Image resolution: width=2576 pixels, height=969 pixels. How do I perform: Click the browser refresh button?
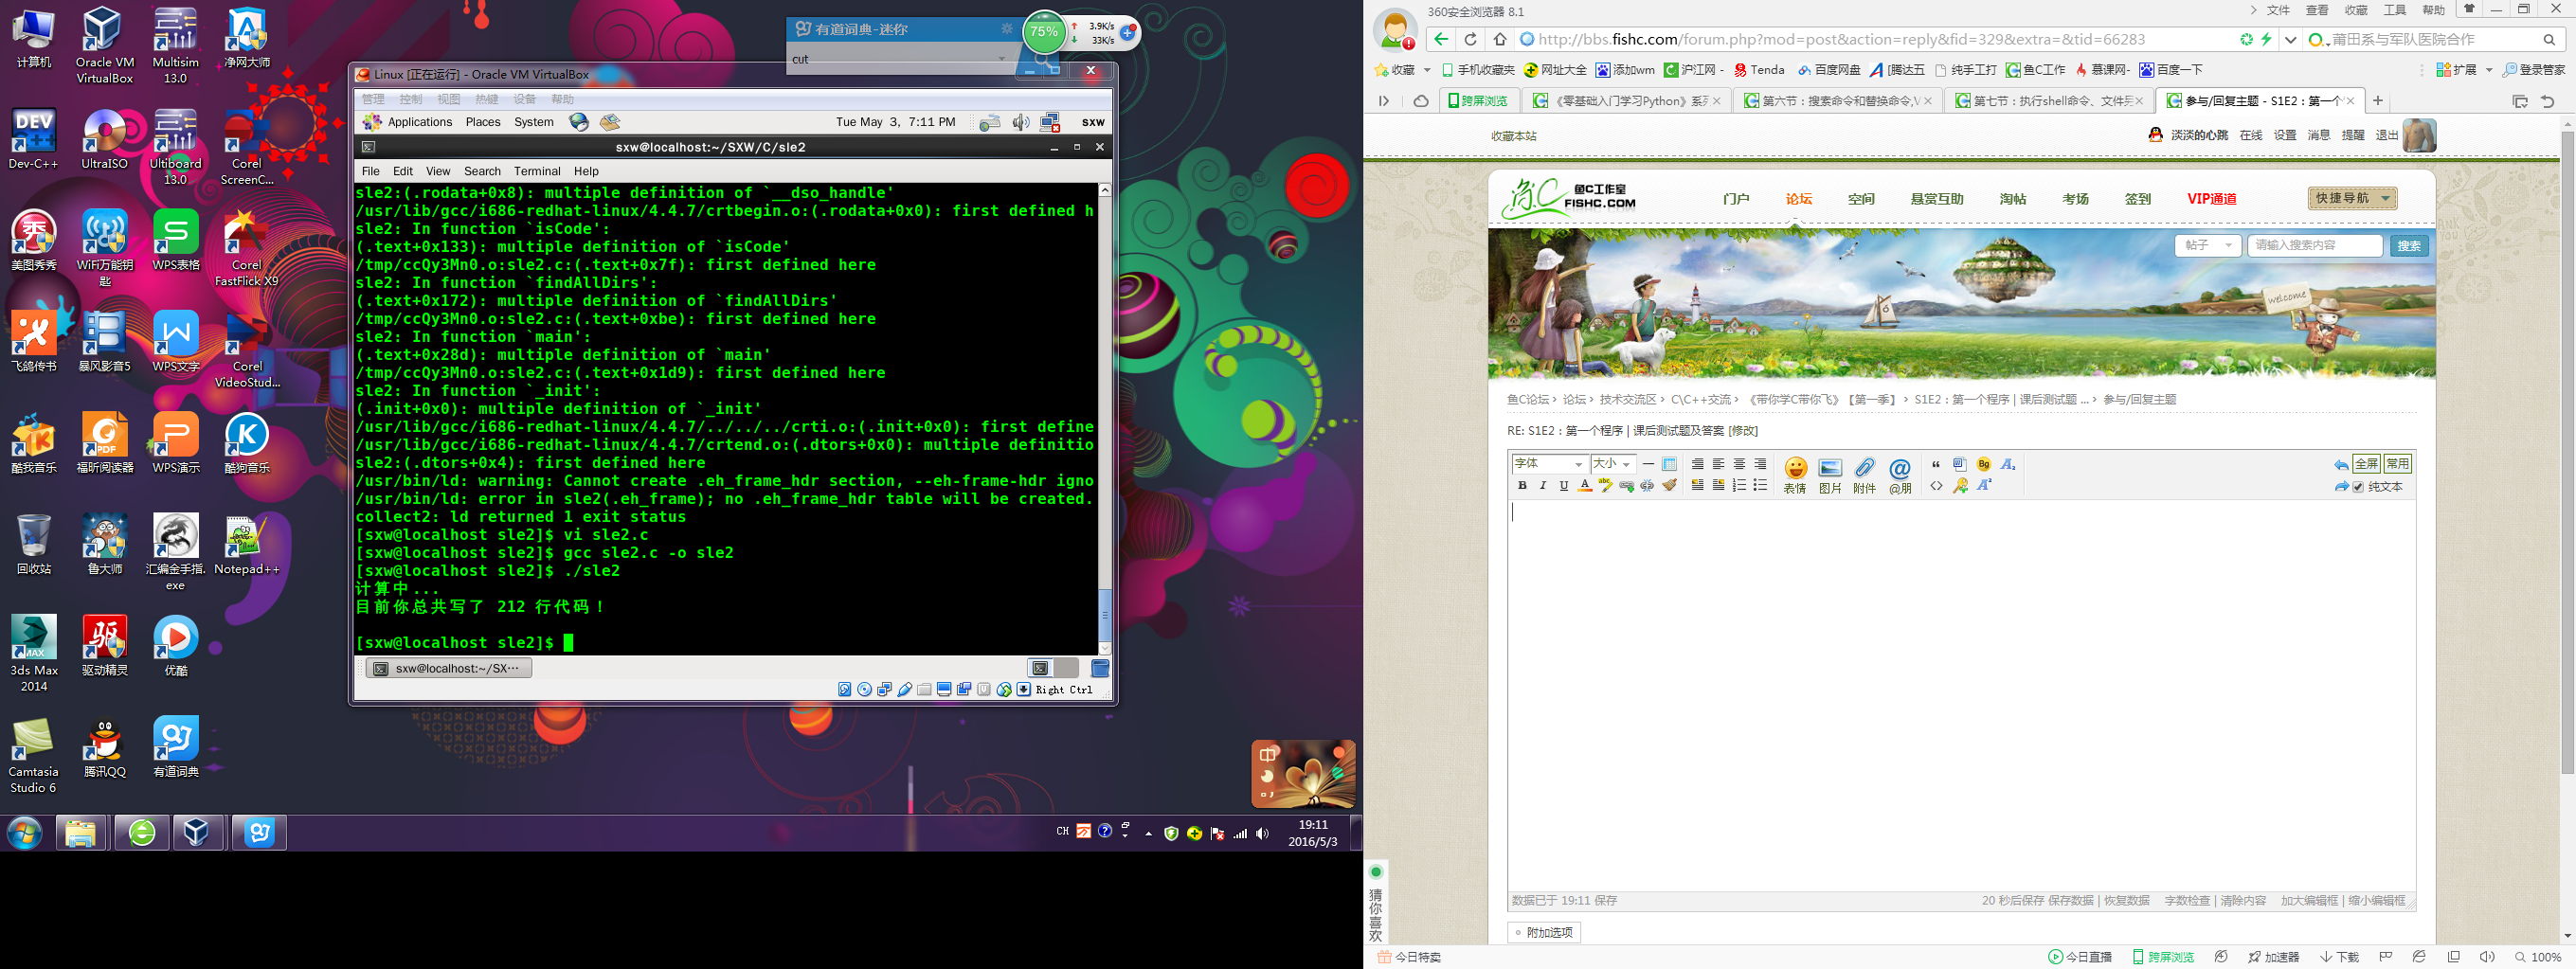(1470, 40)
